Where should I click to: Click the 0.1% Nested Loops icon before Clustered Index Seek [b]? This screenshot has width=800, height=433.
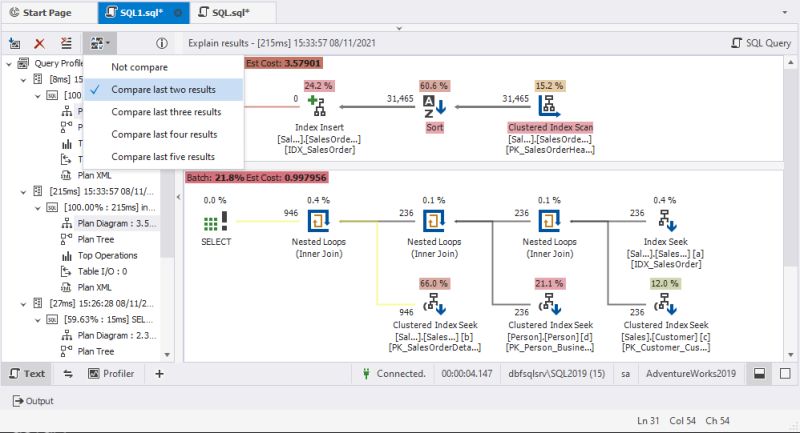434,221
